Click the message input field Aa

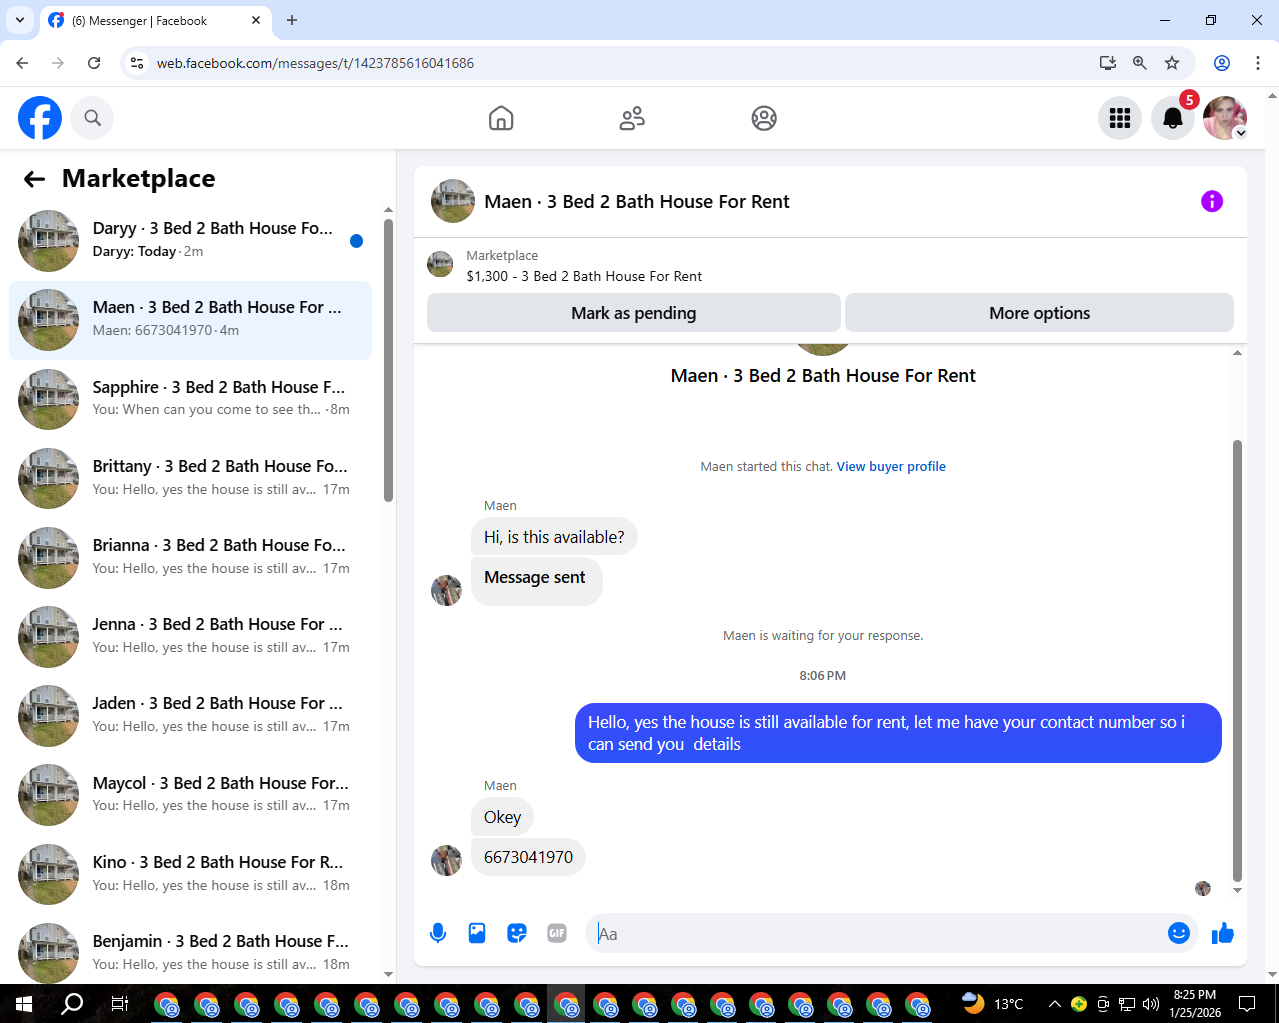[x=878, y=933]
